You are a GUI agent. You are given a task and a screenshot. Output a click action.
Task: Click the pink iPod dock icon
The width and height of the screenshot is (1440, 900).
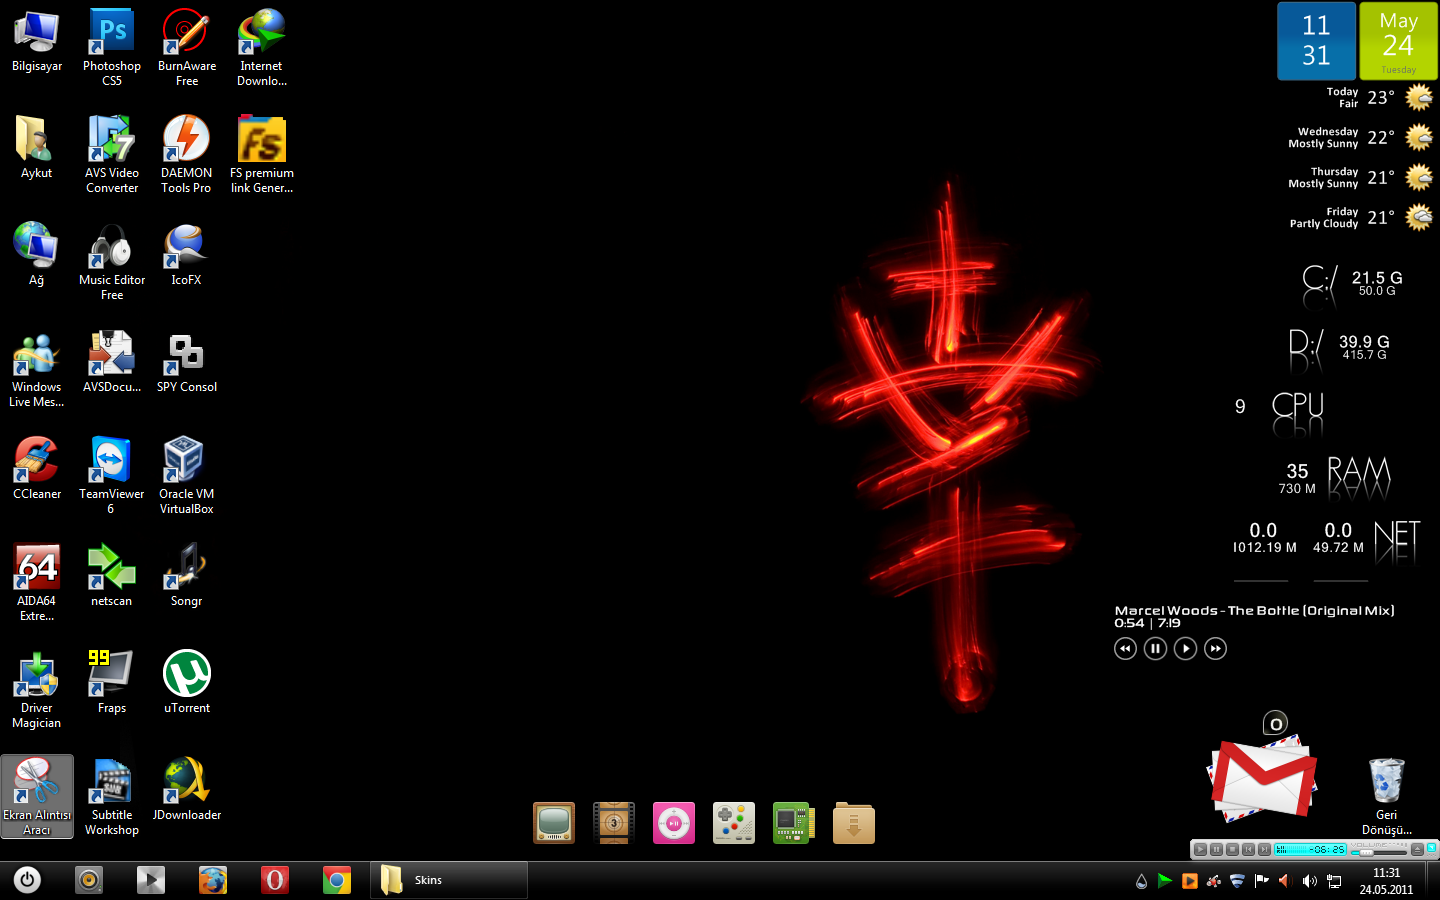(673, 823)
